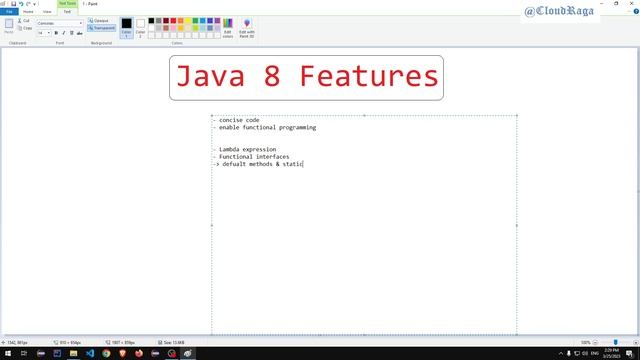
Task: Click the ENG language indicator
Action: coord(595,353)
